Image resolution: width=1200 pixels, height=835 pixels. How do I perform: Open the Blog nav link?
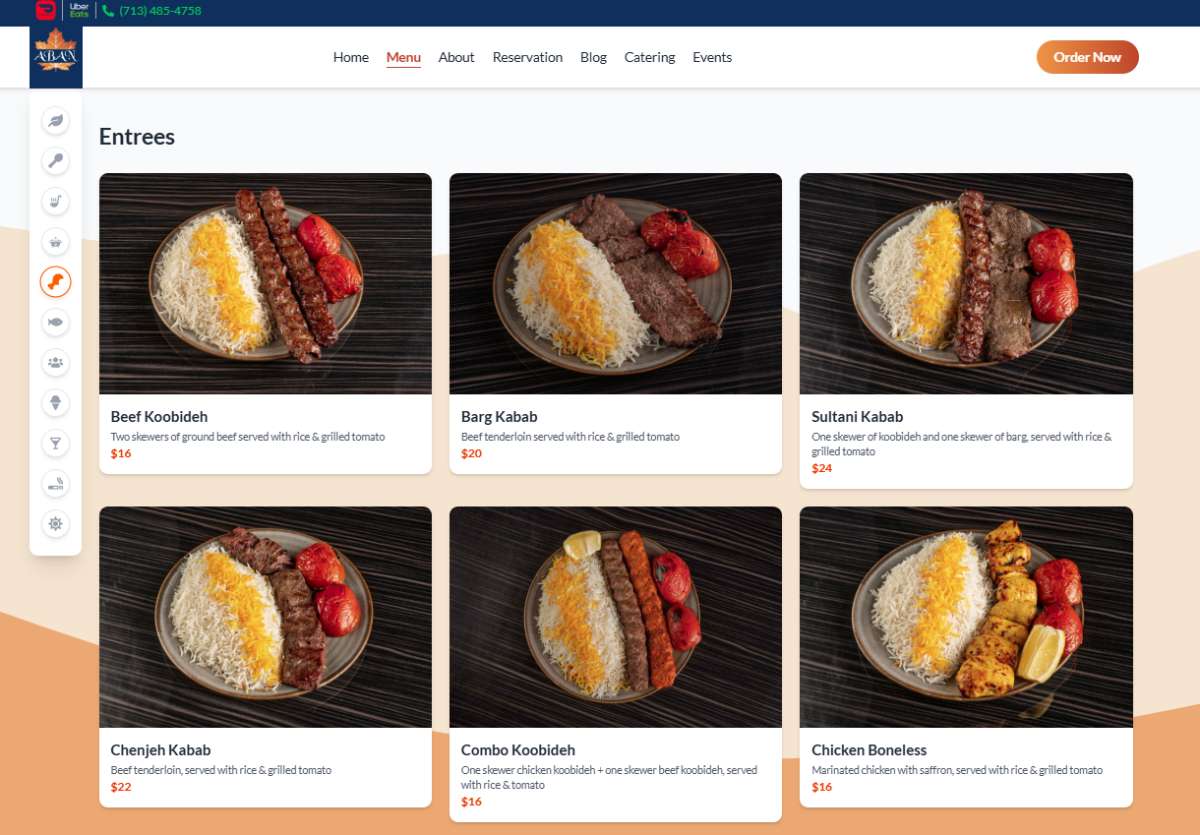click(x=593, y=58)
